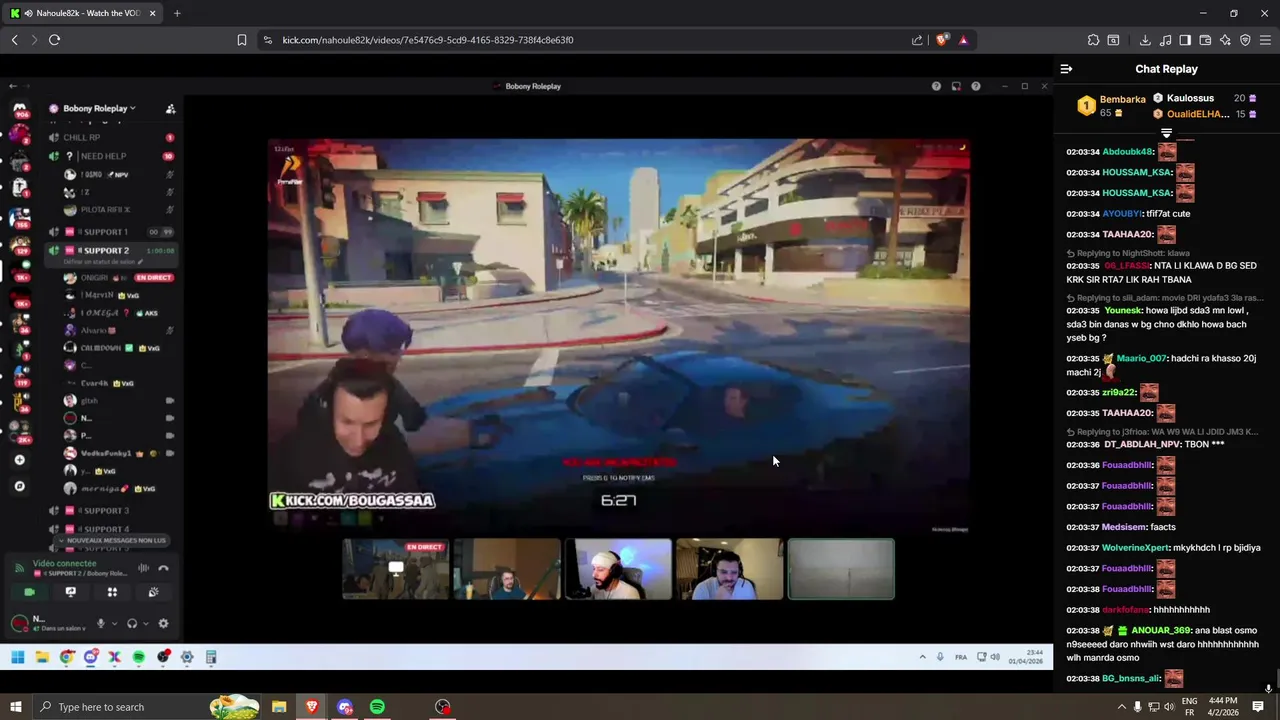
Task: Open browser downloads
Action: pos(1145,40)
